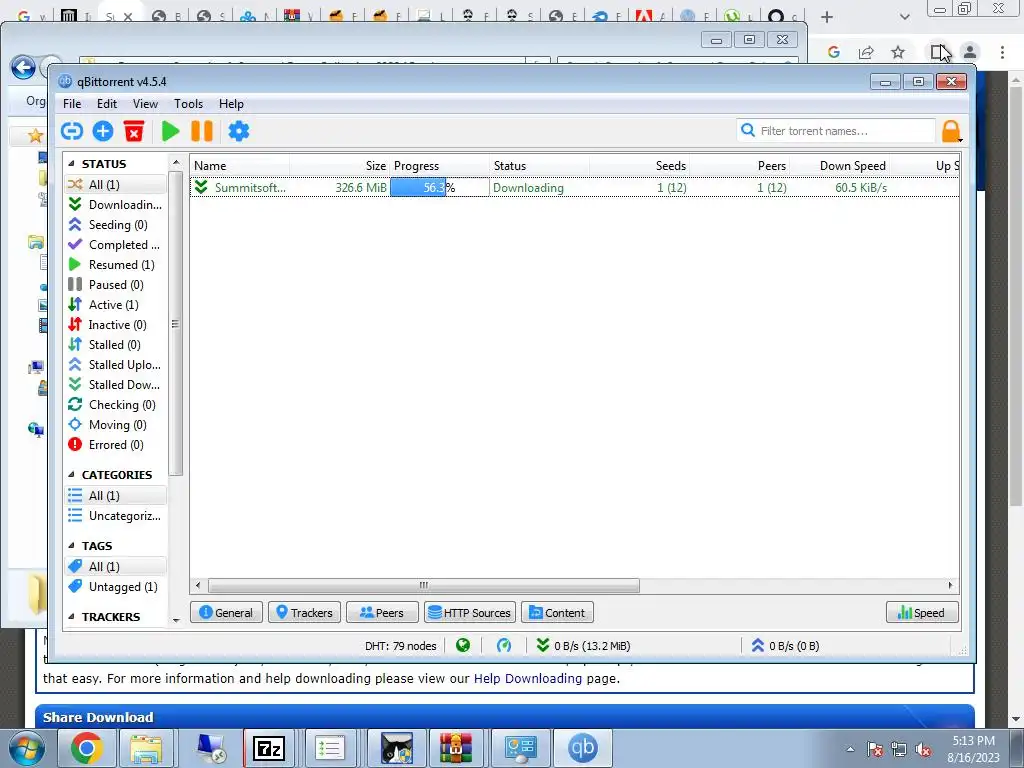This screenshot has height=768, width=1024.
Task: Select the Checking (0) filter
Action: click(x=116, y=405)
